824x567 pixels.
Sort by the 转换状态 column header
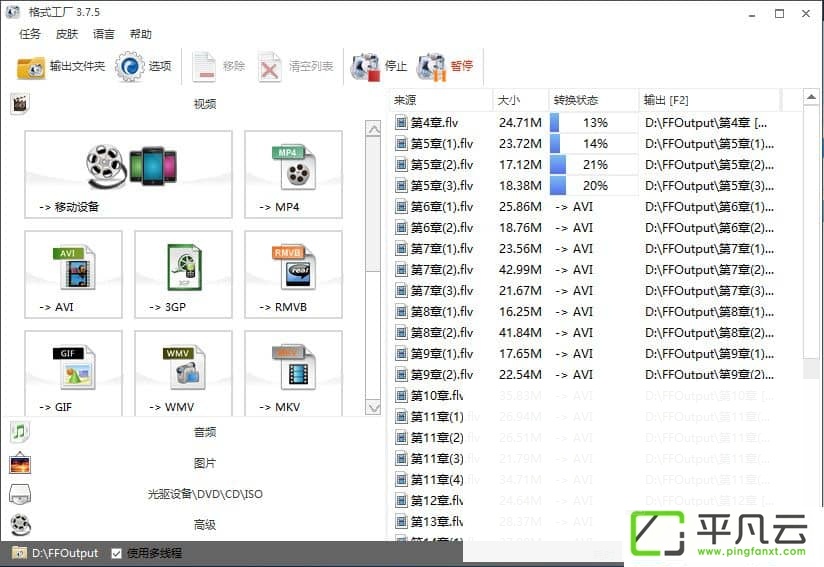pyautogui.click(x=594, y=100)
